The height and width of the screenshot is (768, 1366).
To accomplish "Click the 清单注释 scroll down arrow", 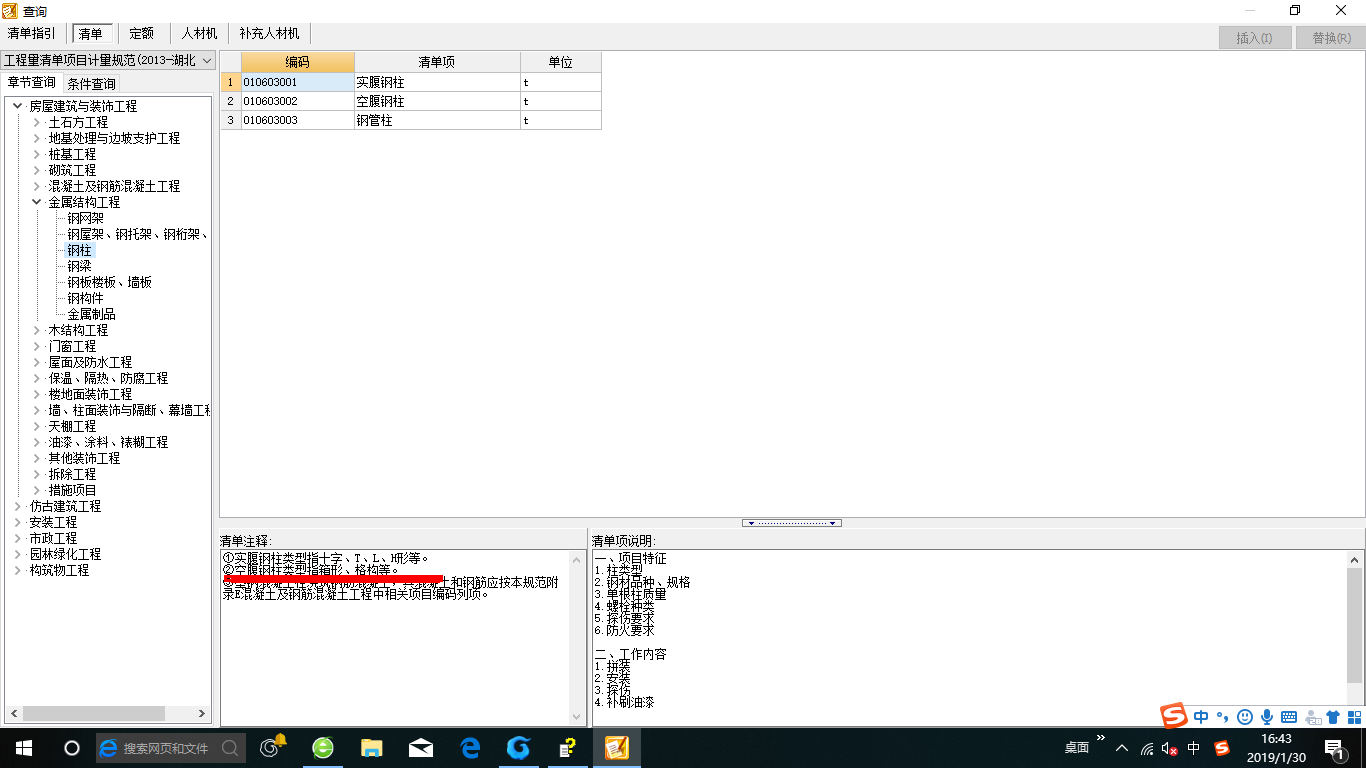I will pos(576,717).
